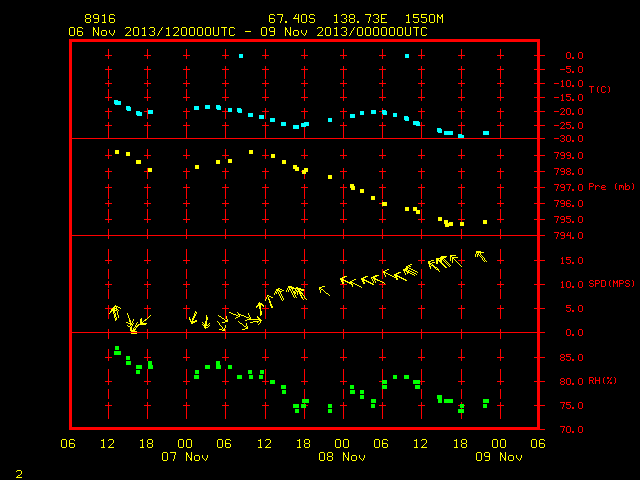640x480 pixels.
Task: Click the last cyan temperature point
Action: coord(486,133)
